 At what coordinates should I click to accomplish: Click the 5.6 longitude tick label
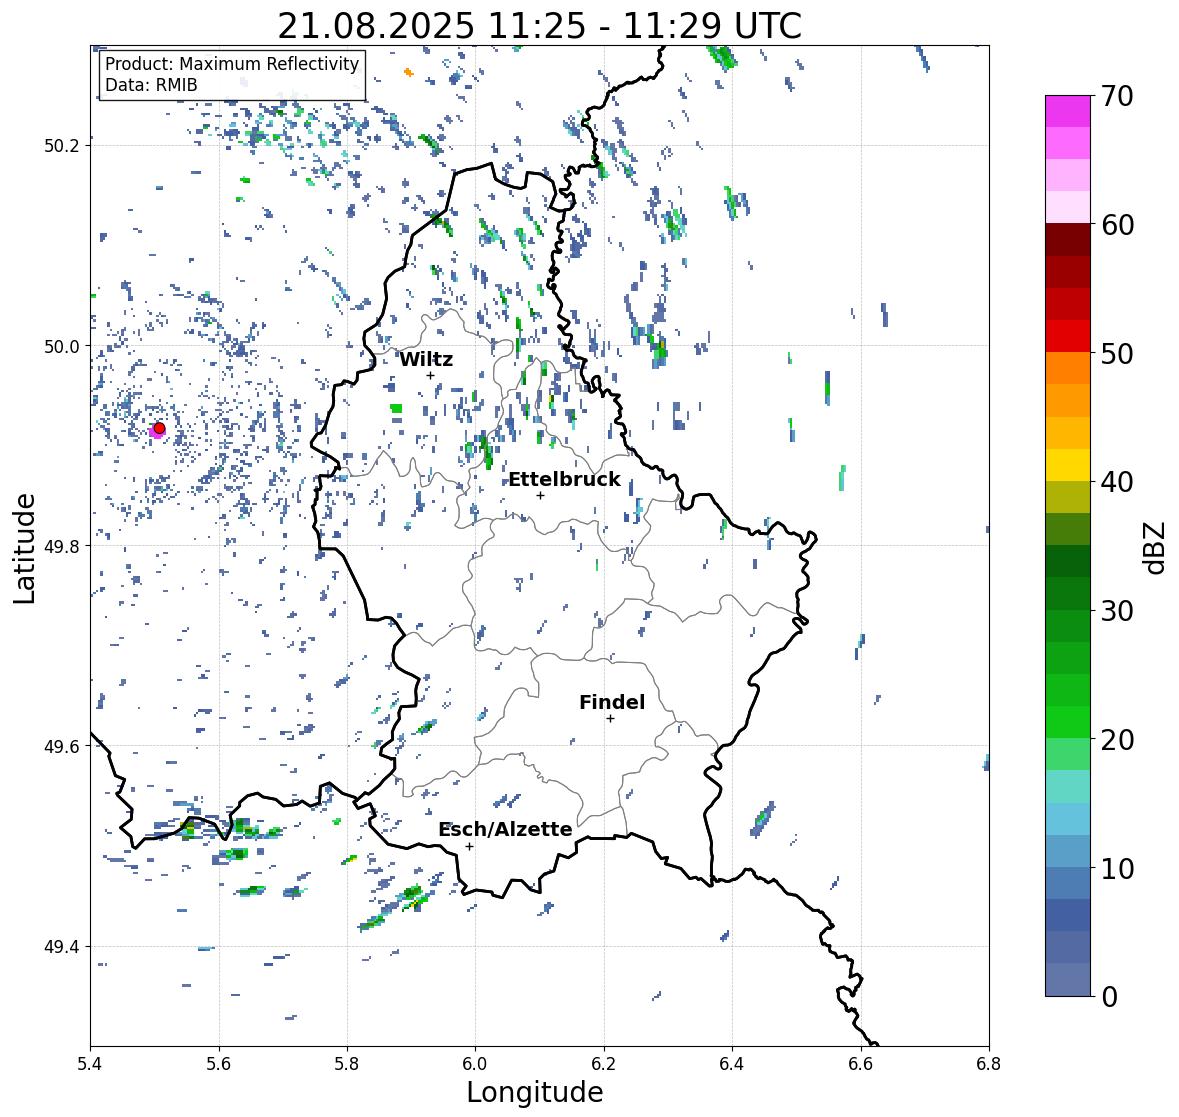219,1064
